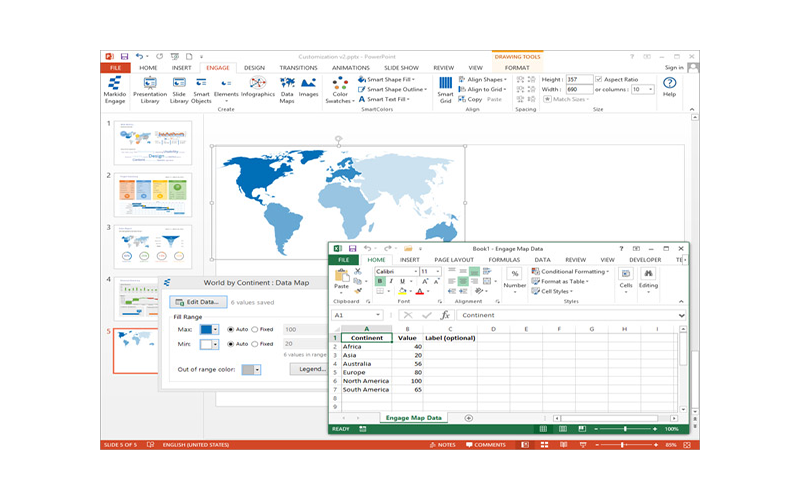Image resolution: width=800 pixels, height=500 pixels.
Task: Open the Presentation Library
Action: coord(150,90)
